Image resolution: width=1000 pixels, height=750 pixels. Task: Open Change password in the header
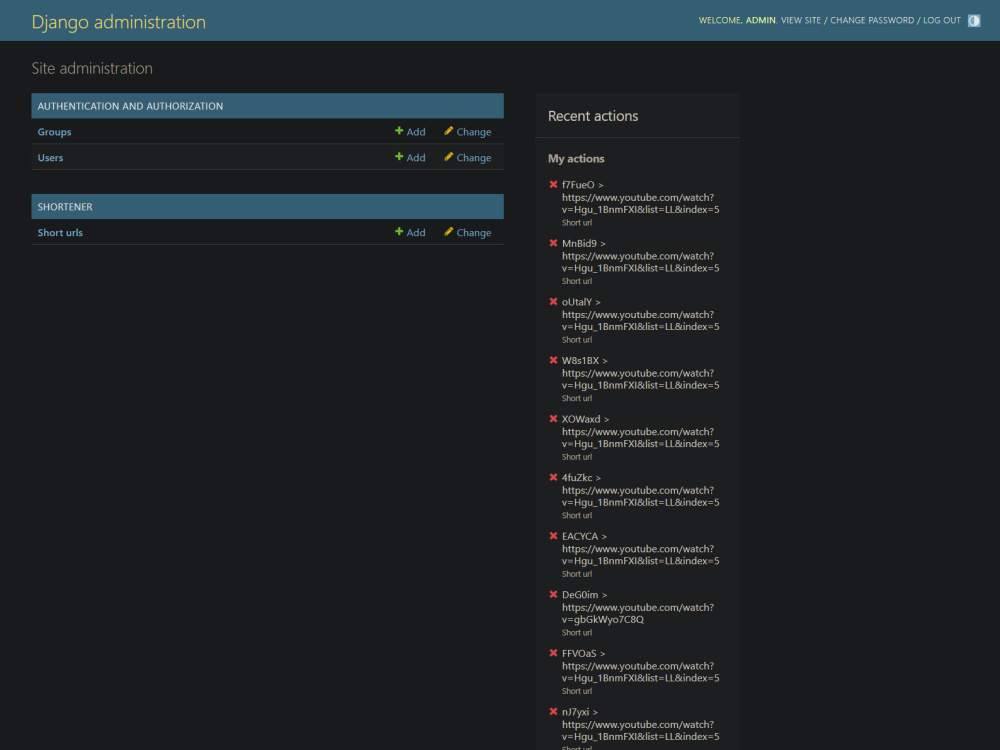point(872,20)
